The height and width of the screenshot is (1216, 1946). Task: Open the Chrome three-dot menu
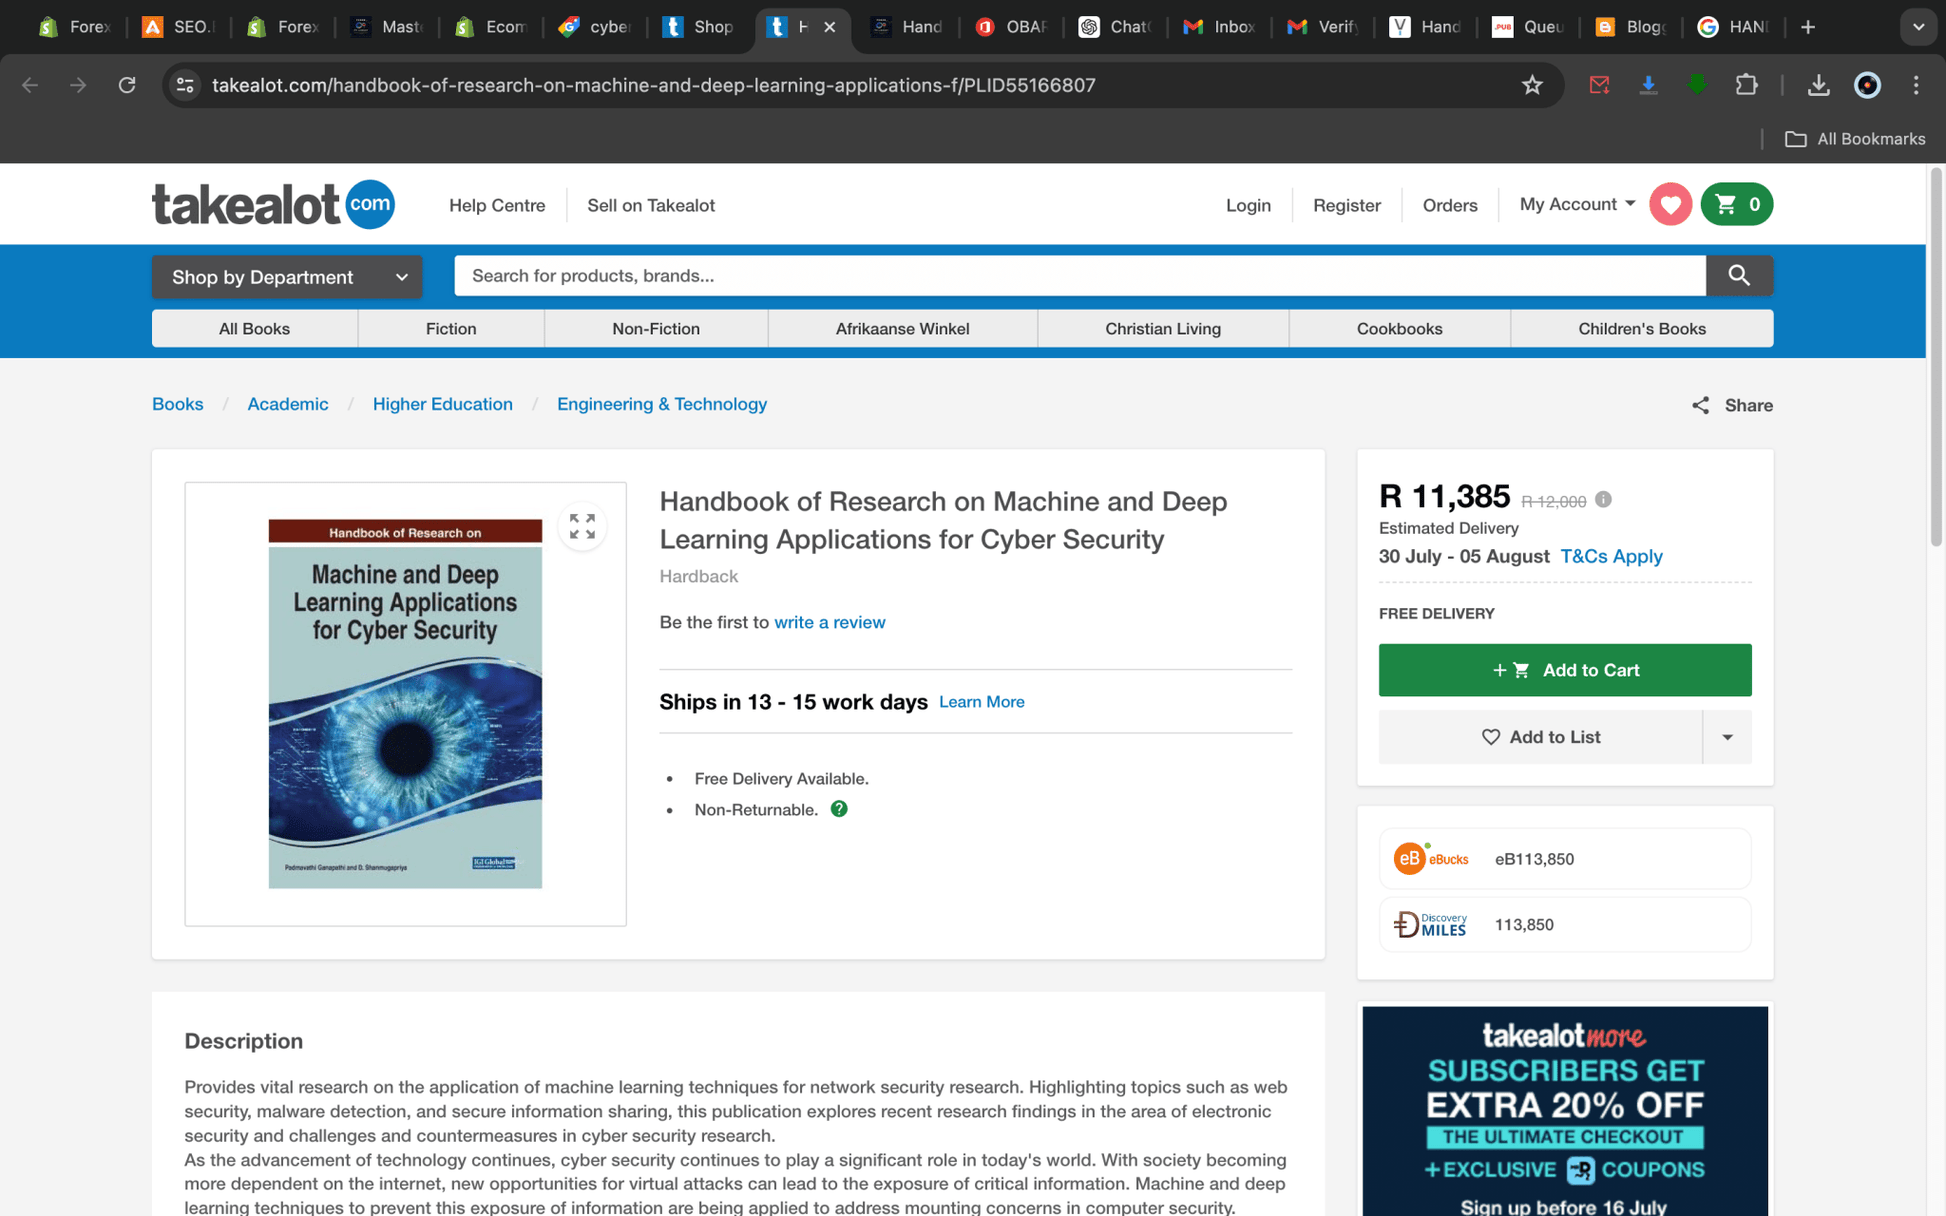click(x=1916, y=85)
